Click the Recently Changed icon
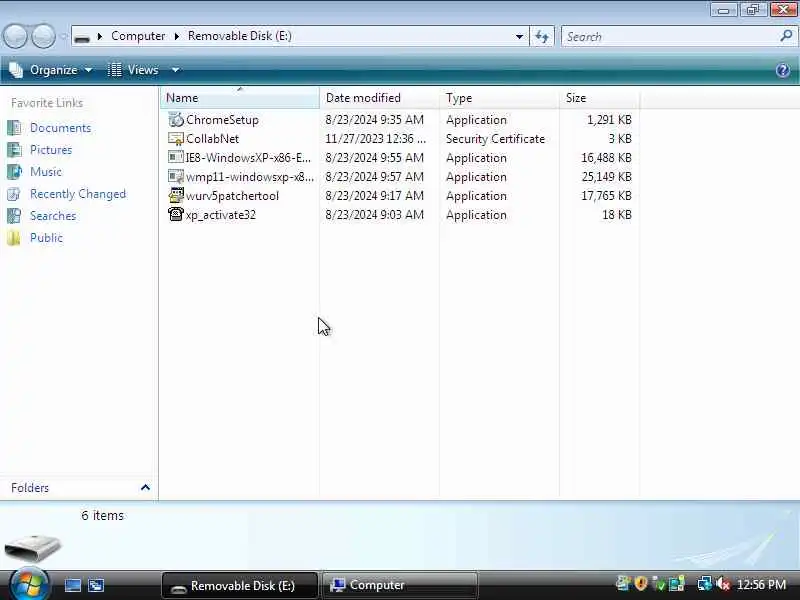This screenshot has height=600, width=800. tap(14, 194)
